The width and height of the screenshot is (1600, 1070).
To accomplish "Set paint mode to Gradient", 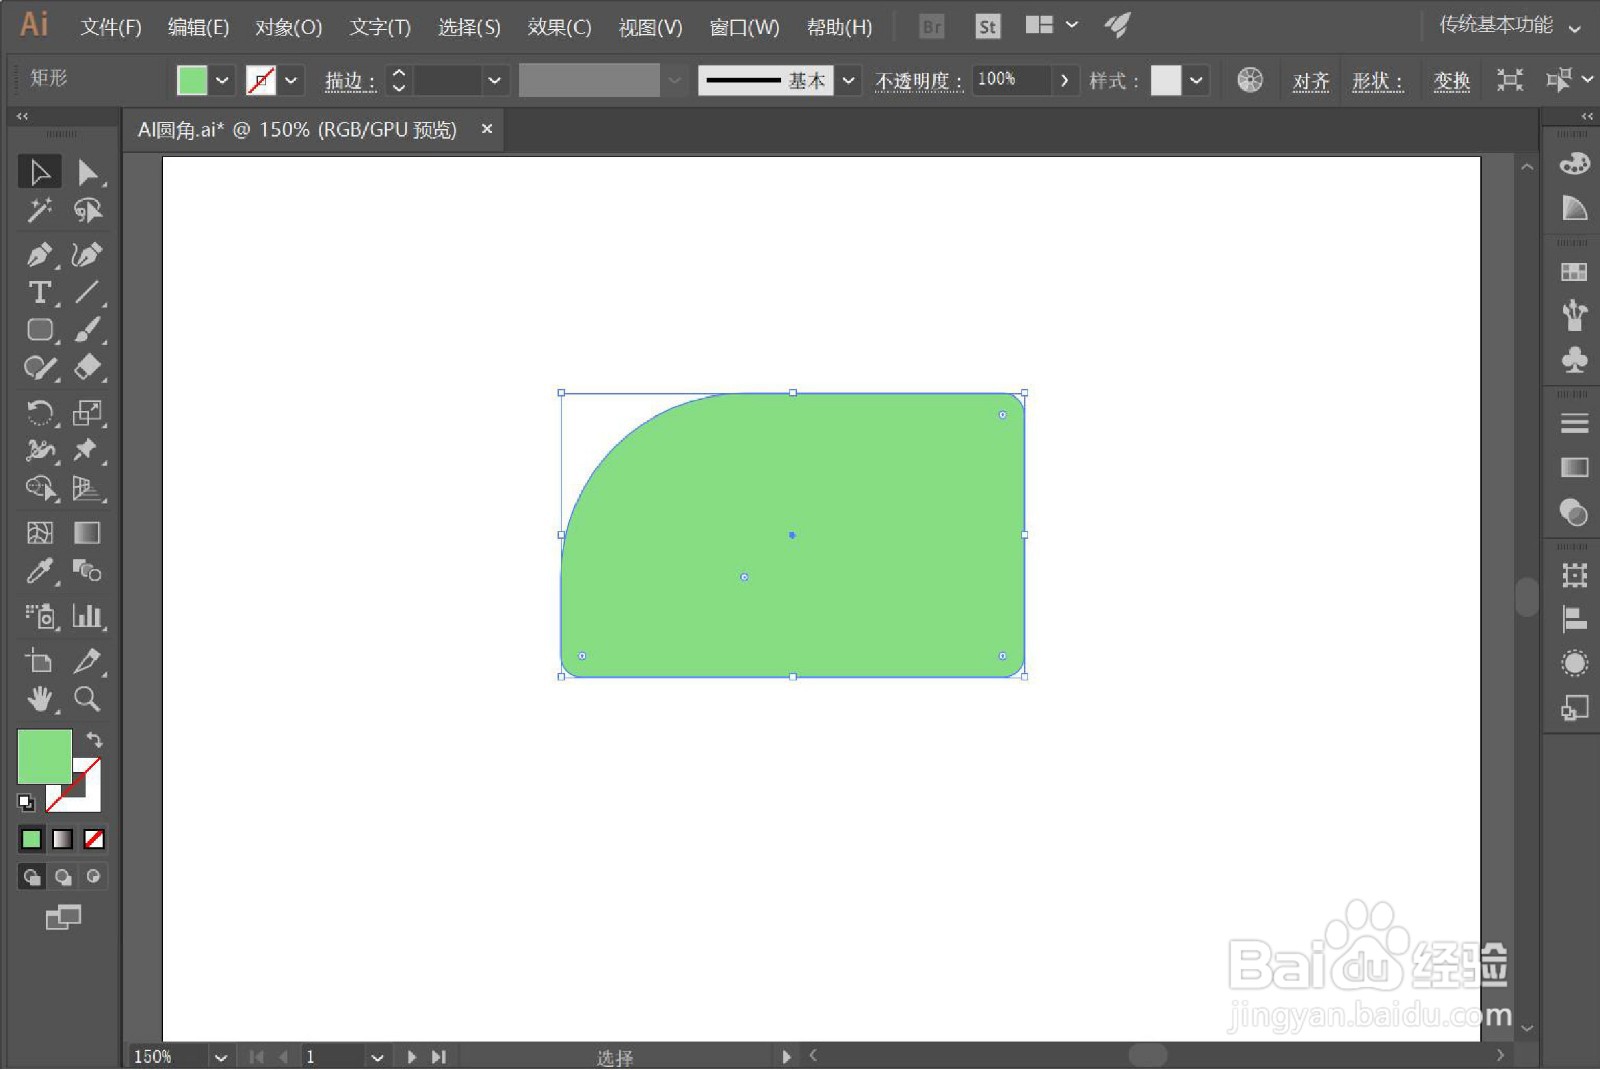I will pyautogui.click(x=63, y=839).
